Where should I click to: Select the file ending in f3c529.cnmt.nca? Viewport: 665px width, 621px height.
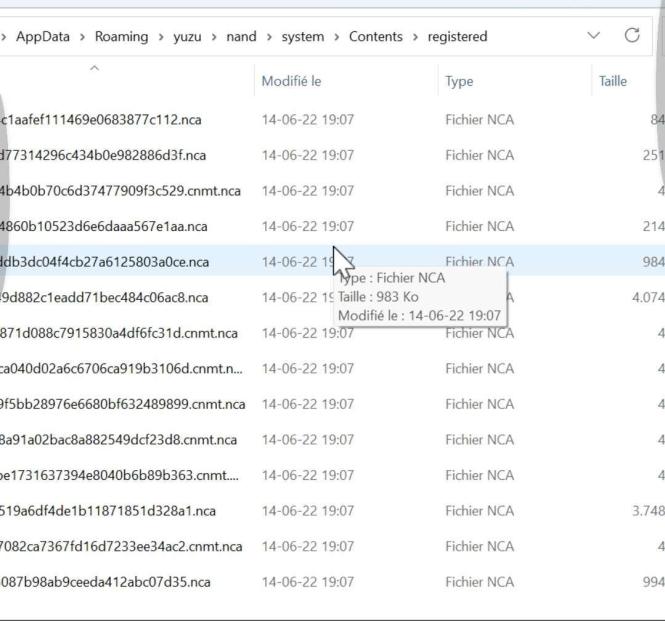coord(120,191)
